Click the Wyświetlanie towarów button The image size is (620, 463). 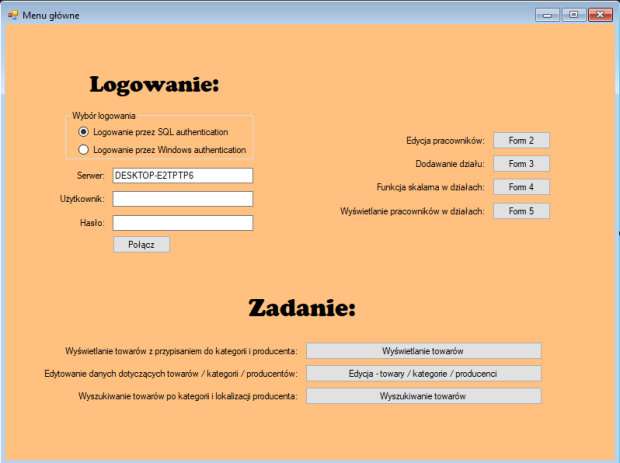click(x=423, y=351)
